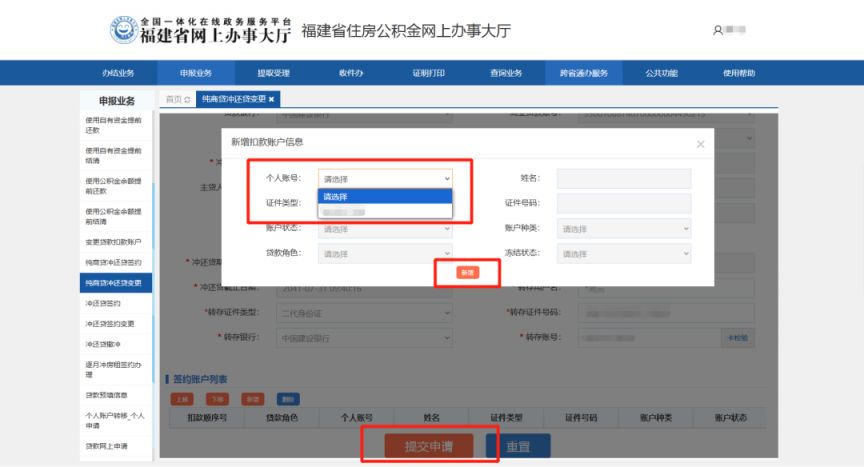Open the 证明打印 menu
864x467 pixels.
(429, 73)
